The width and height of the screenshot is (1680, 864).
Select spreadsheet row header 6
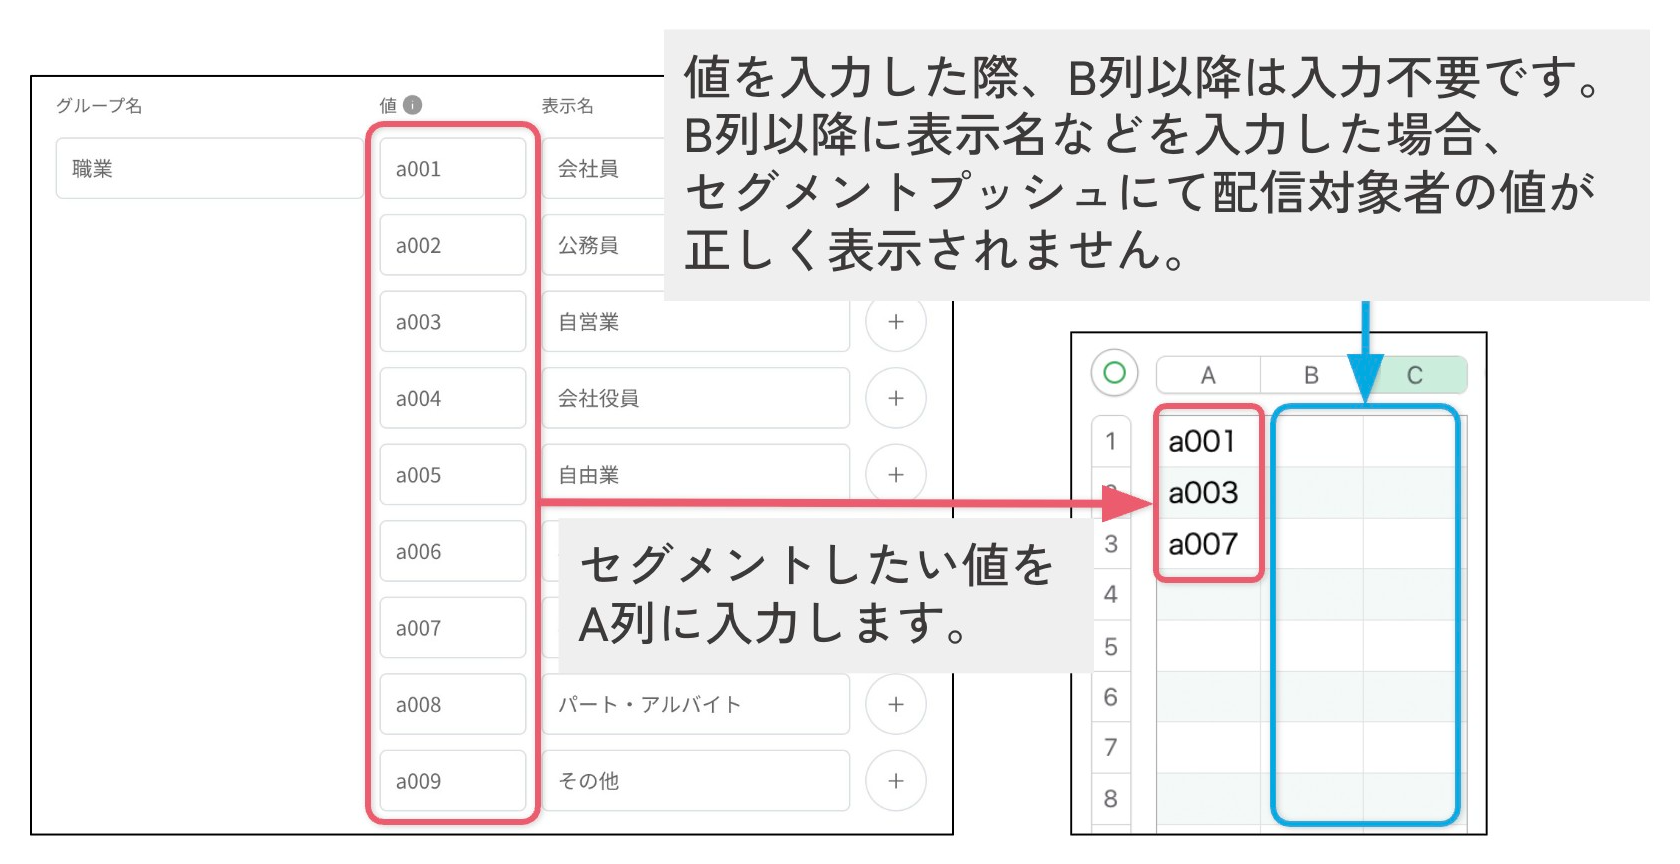[x=1111, y=697]
